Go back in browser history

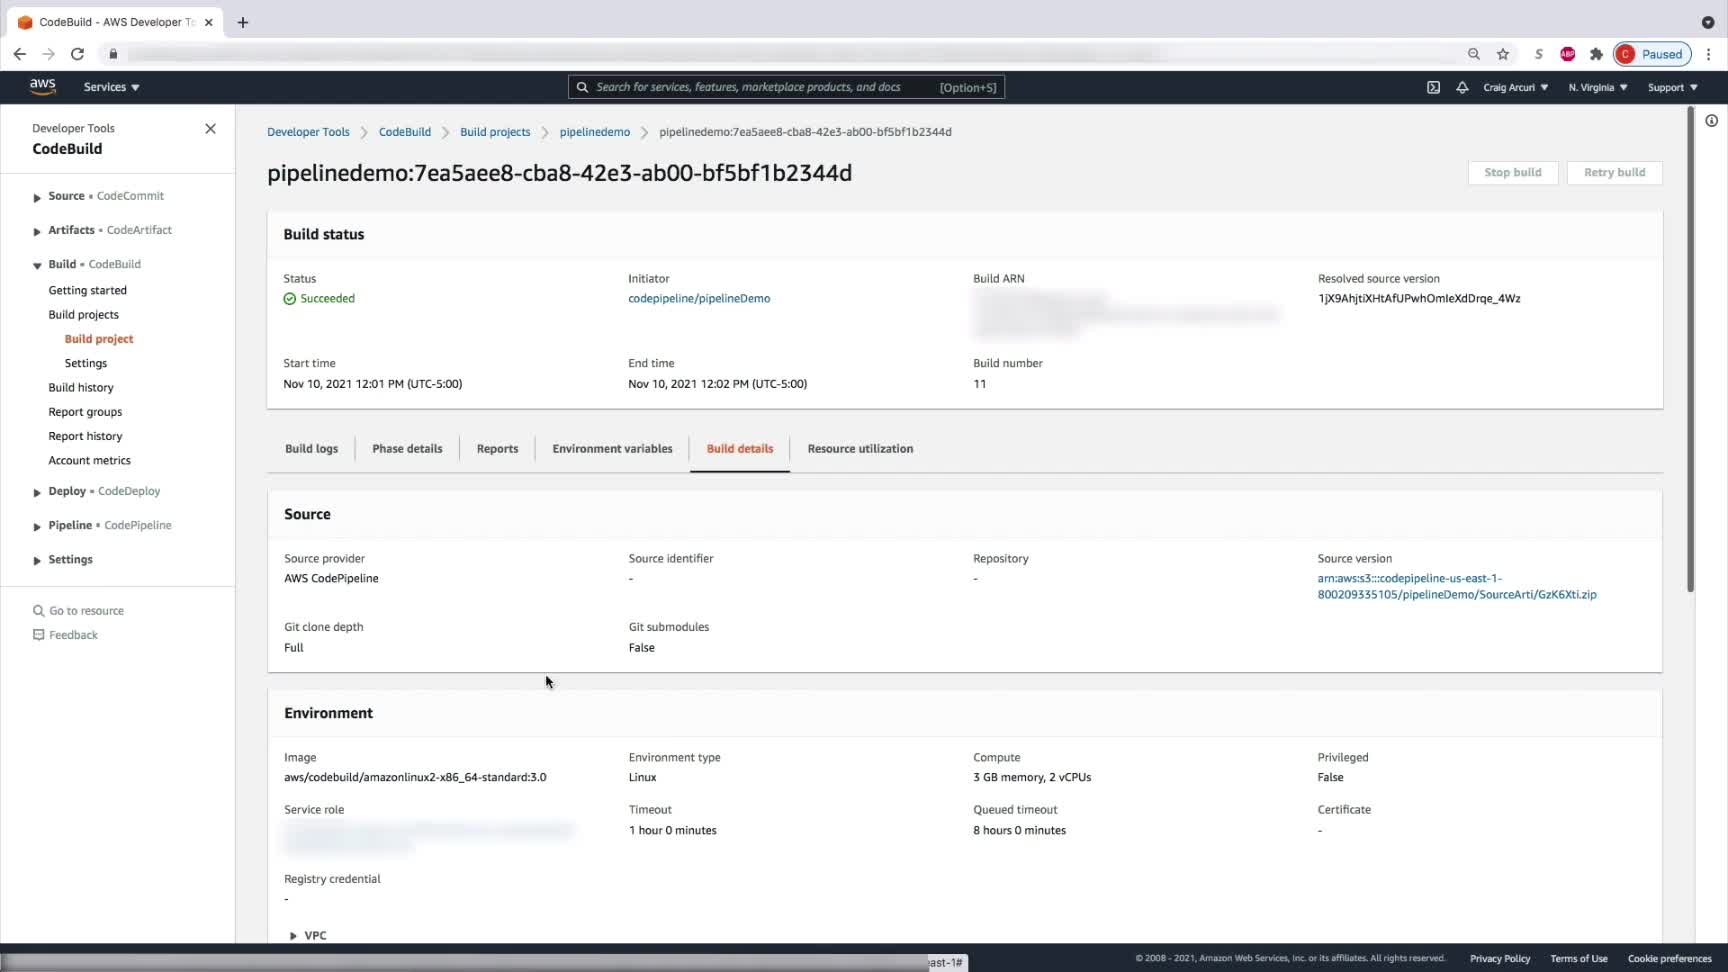point(20,54)
